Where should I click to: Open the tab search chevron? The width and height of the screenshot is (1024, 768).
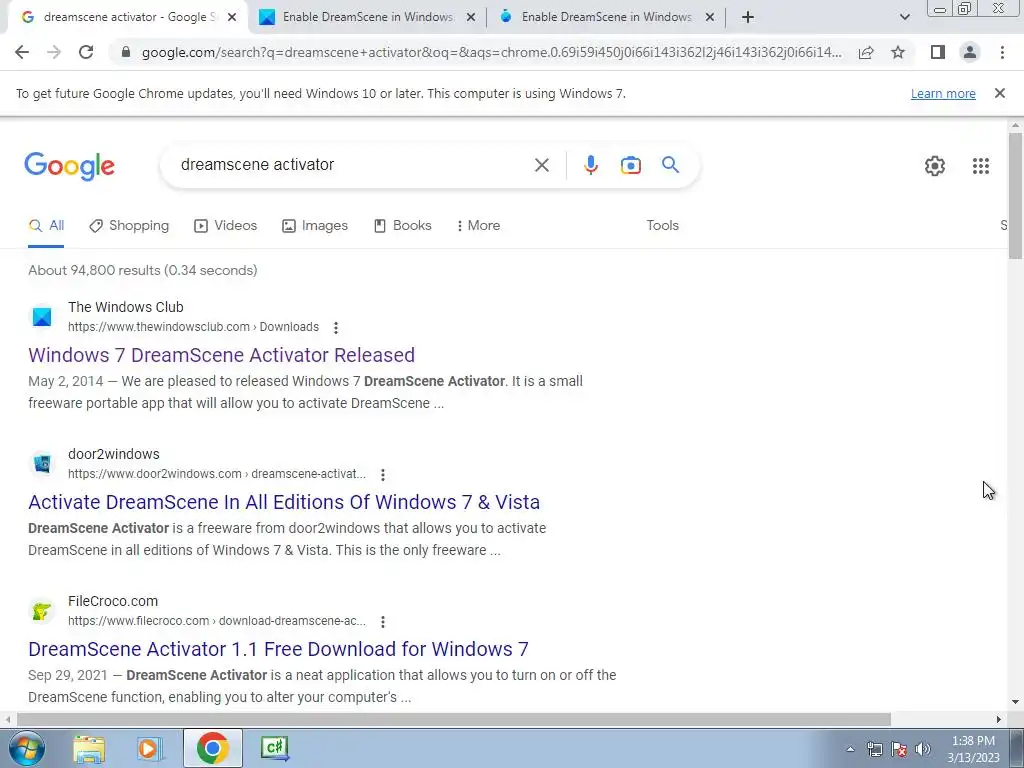click(x=904, y=17)
